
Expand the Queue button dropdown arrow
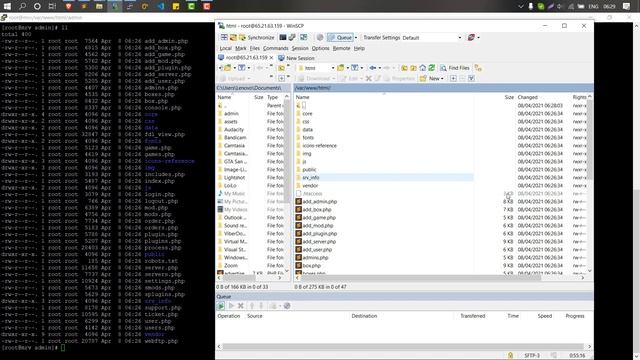click(356, 38)
